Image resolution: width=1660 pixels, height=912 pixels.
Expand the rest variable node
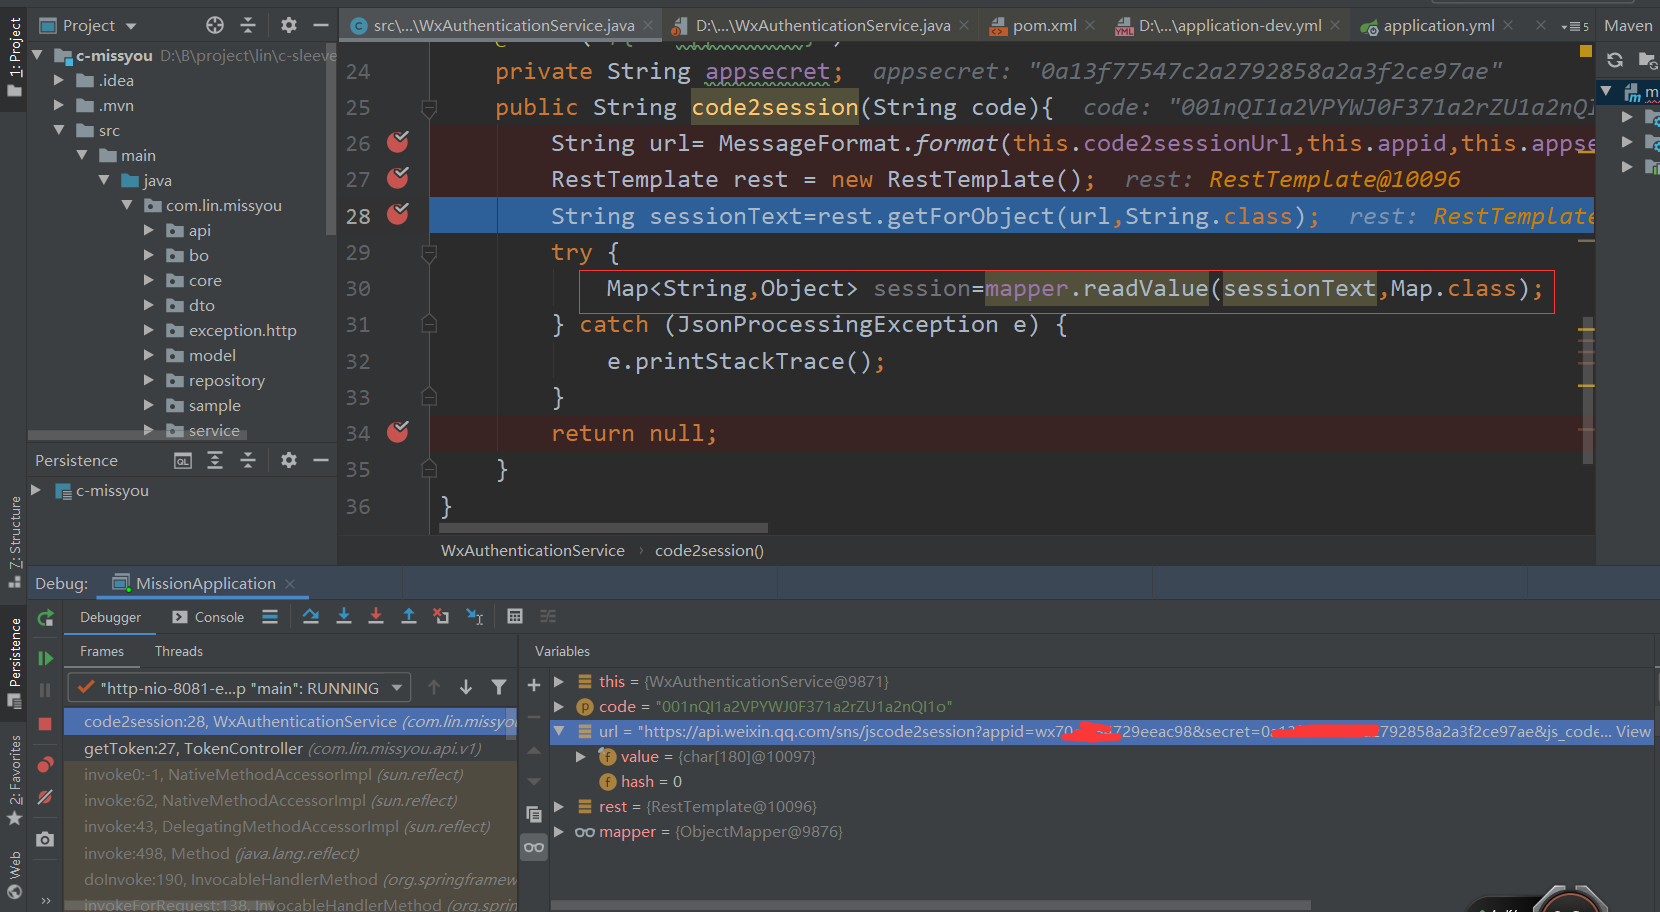click(x=559, y=806)
